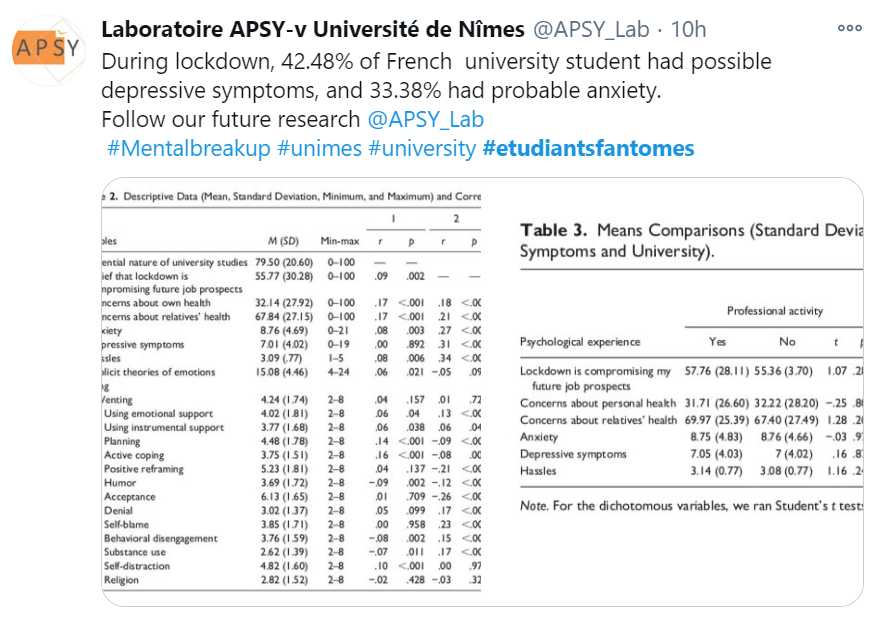The image size is (881, 619).
Task: Click the Religion row in Table 2
Action: tap(122, 579)
